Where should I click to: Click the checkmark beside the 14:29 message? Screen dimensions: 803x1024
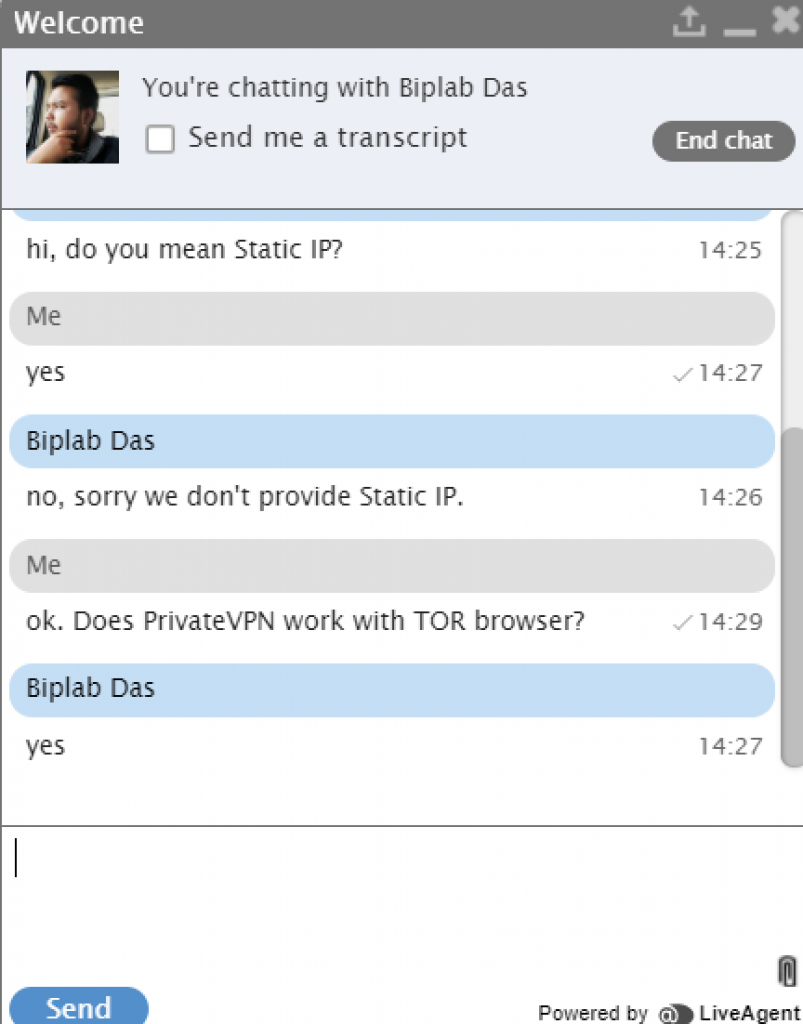tap(682, 622)
